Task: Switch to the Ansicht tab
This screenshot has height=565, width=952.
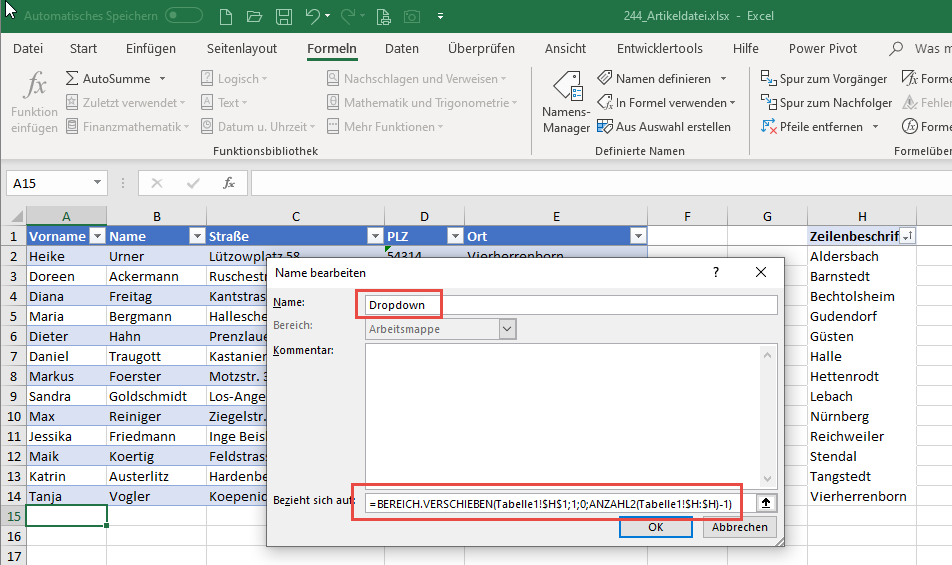Action: pos(565,49)
